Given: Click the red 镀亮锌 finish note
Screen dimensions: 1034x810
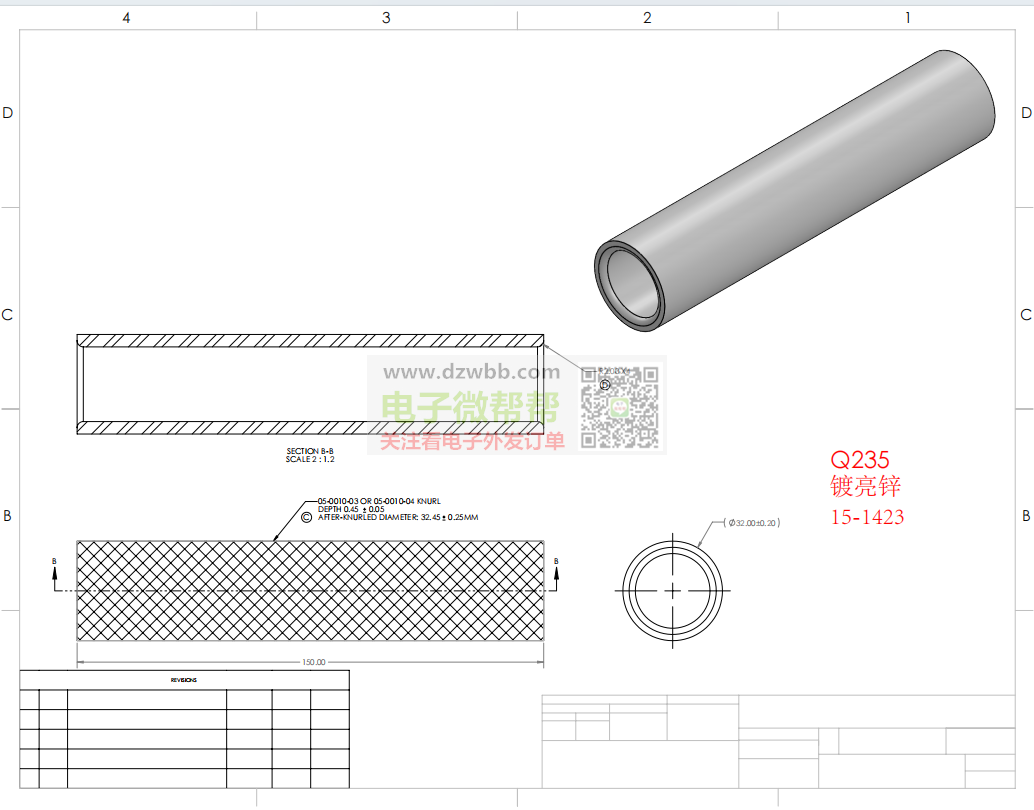Looking at the screenshot, I should pos(865,487).
